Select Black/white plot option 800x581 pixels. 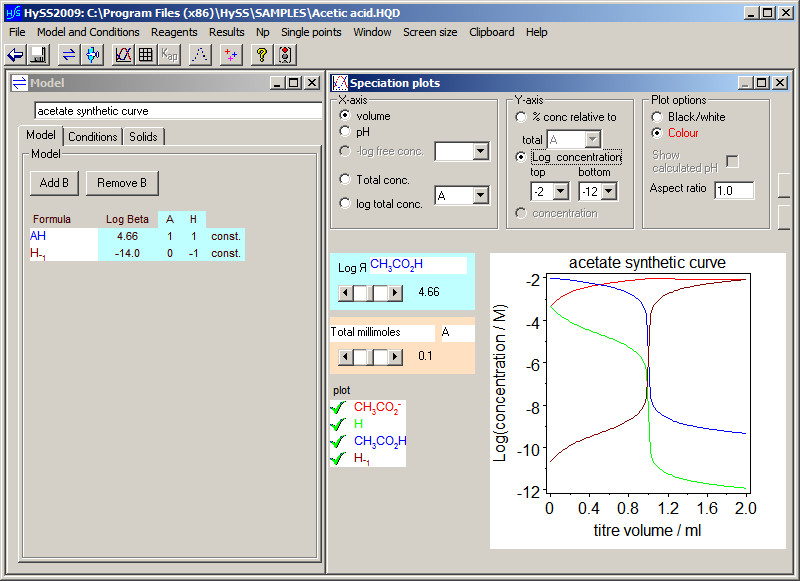[657, 117]
